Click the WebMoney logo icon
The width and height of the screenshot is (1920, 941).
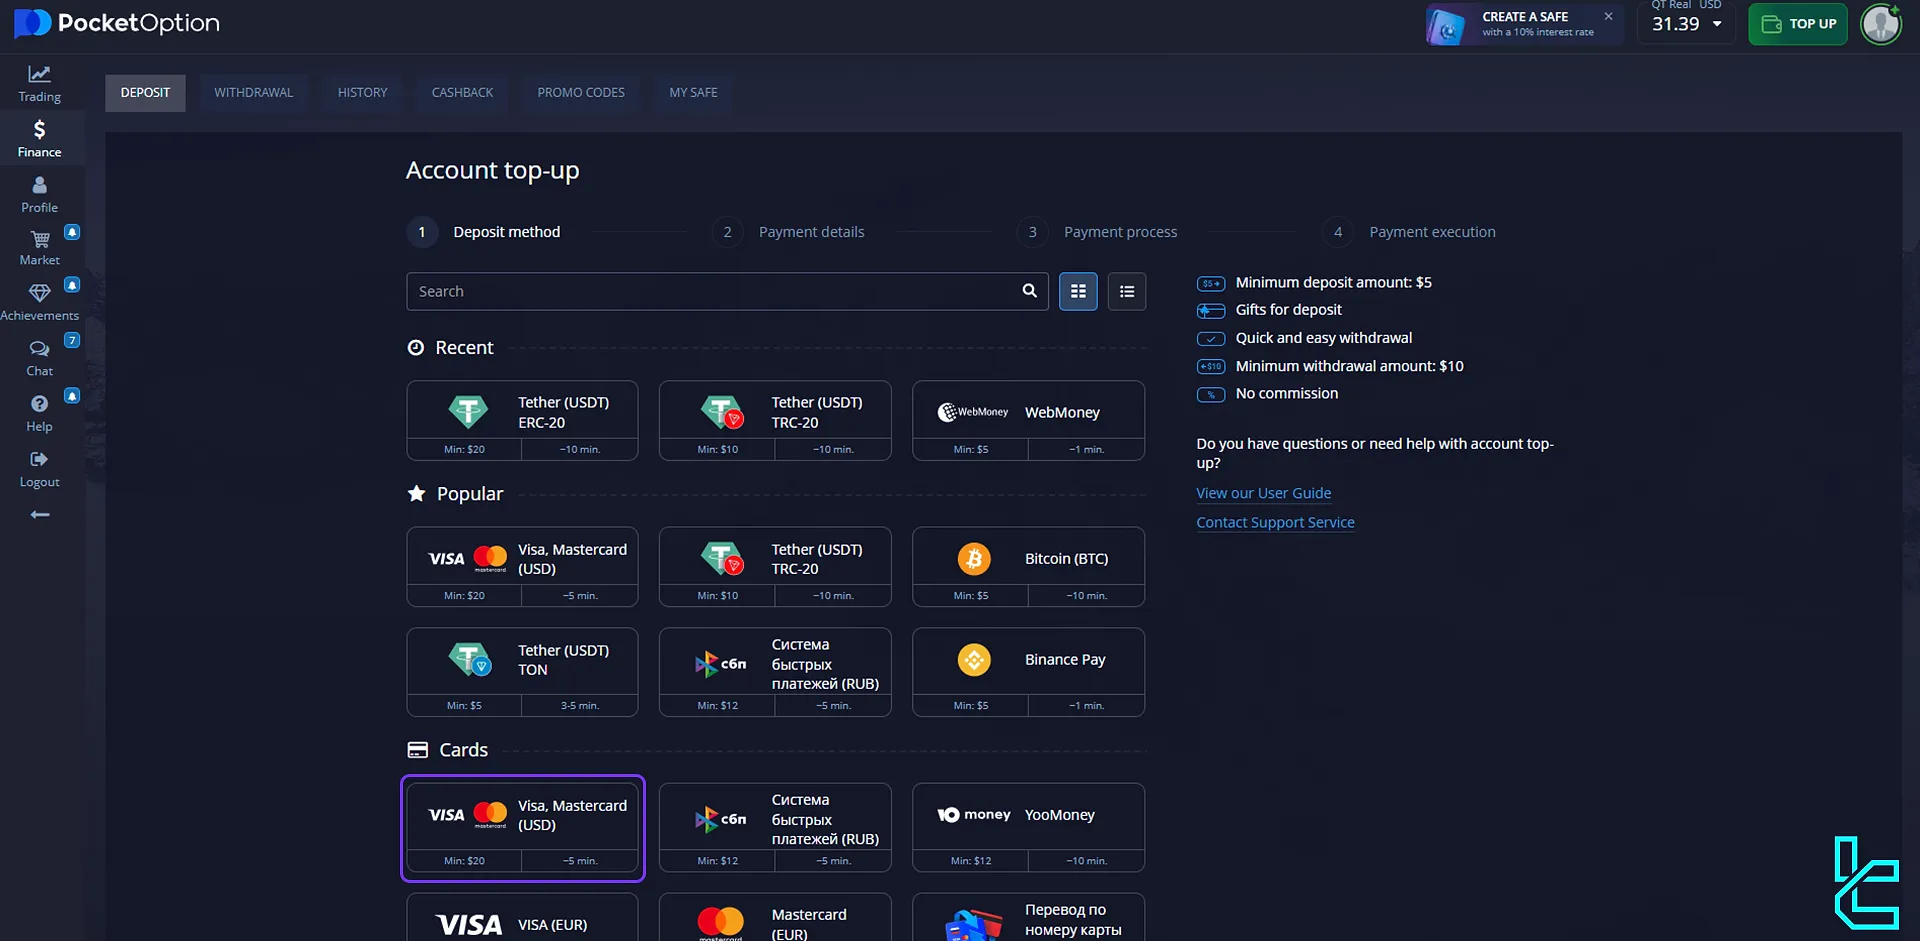click(973, 412)
